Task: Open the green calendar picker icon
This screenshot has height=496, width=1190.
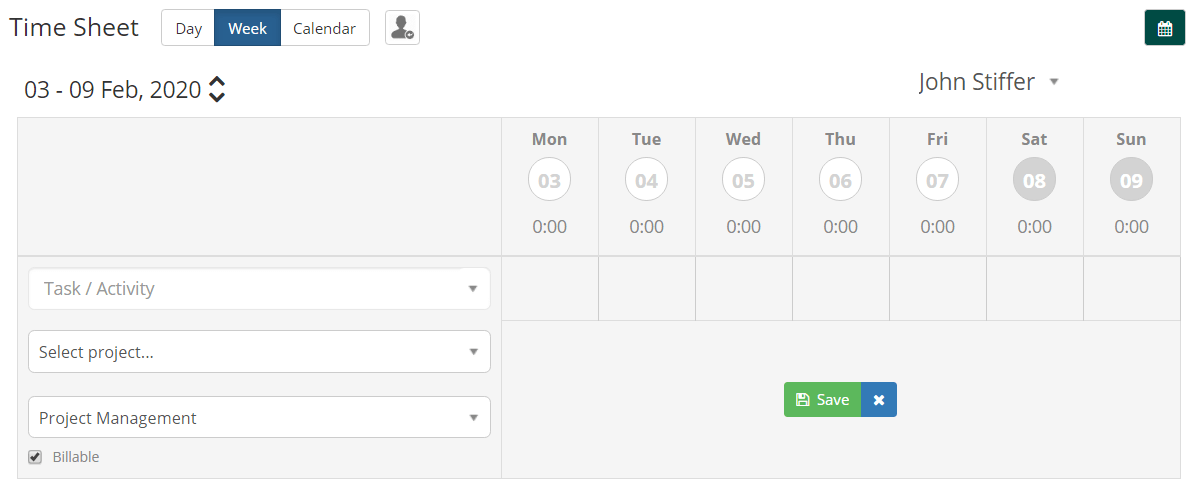Action: (x=1164, y=28)
